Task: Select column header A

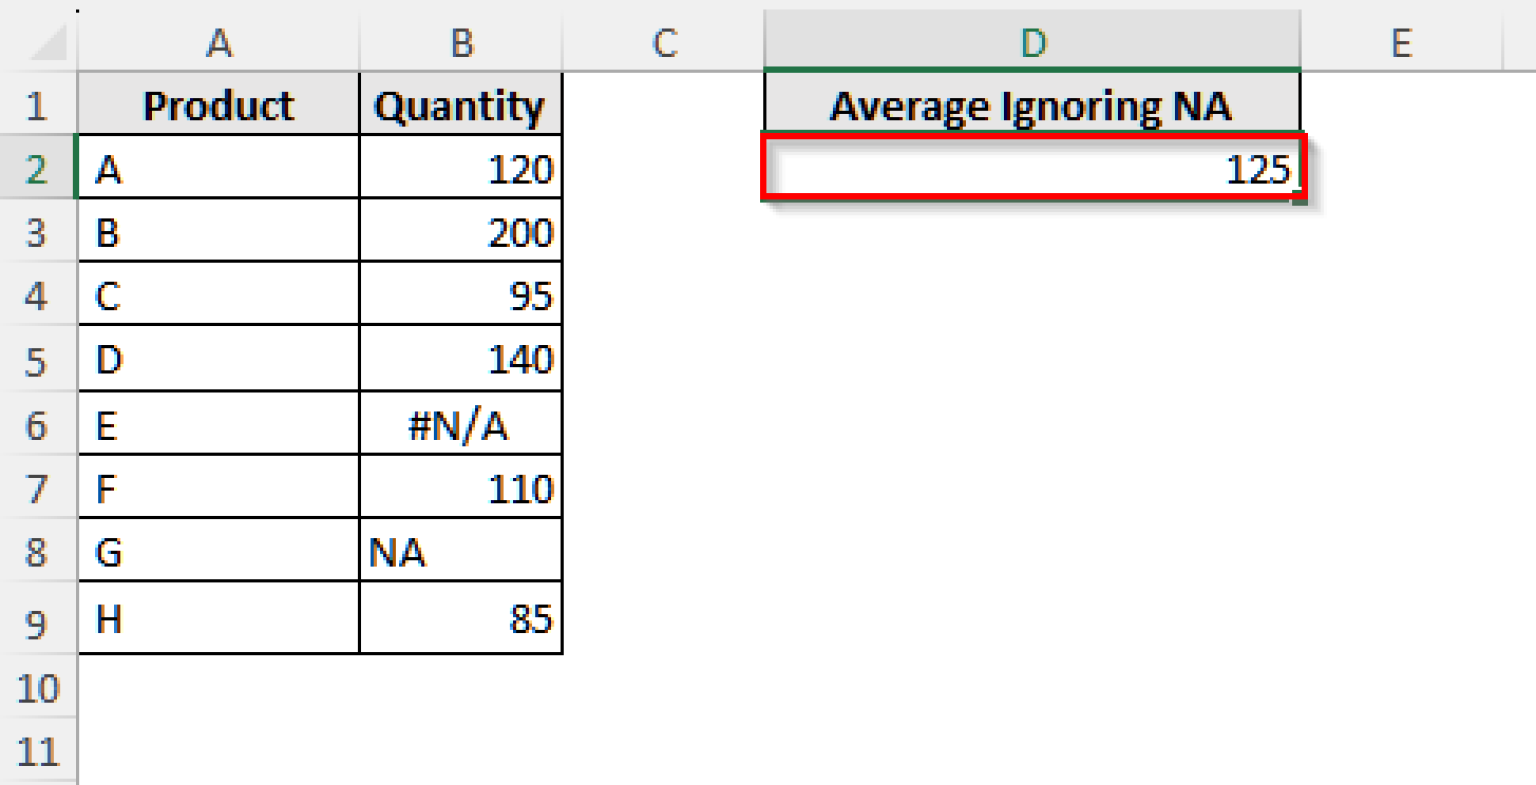Action: point(216,43)
